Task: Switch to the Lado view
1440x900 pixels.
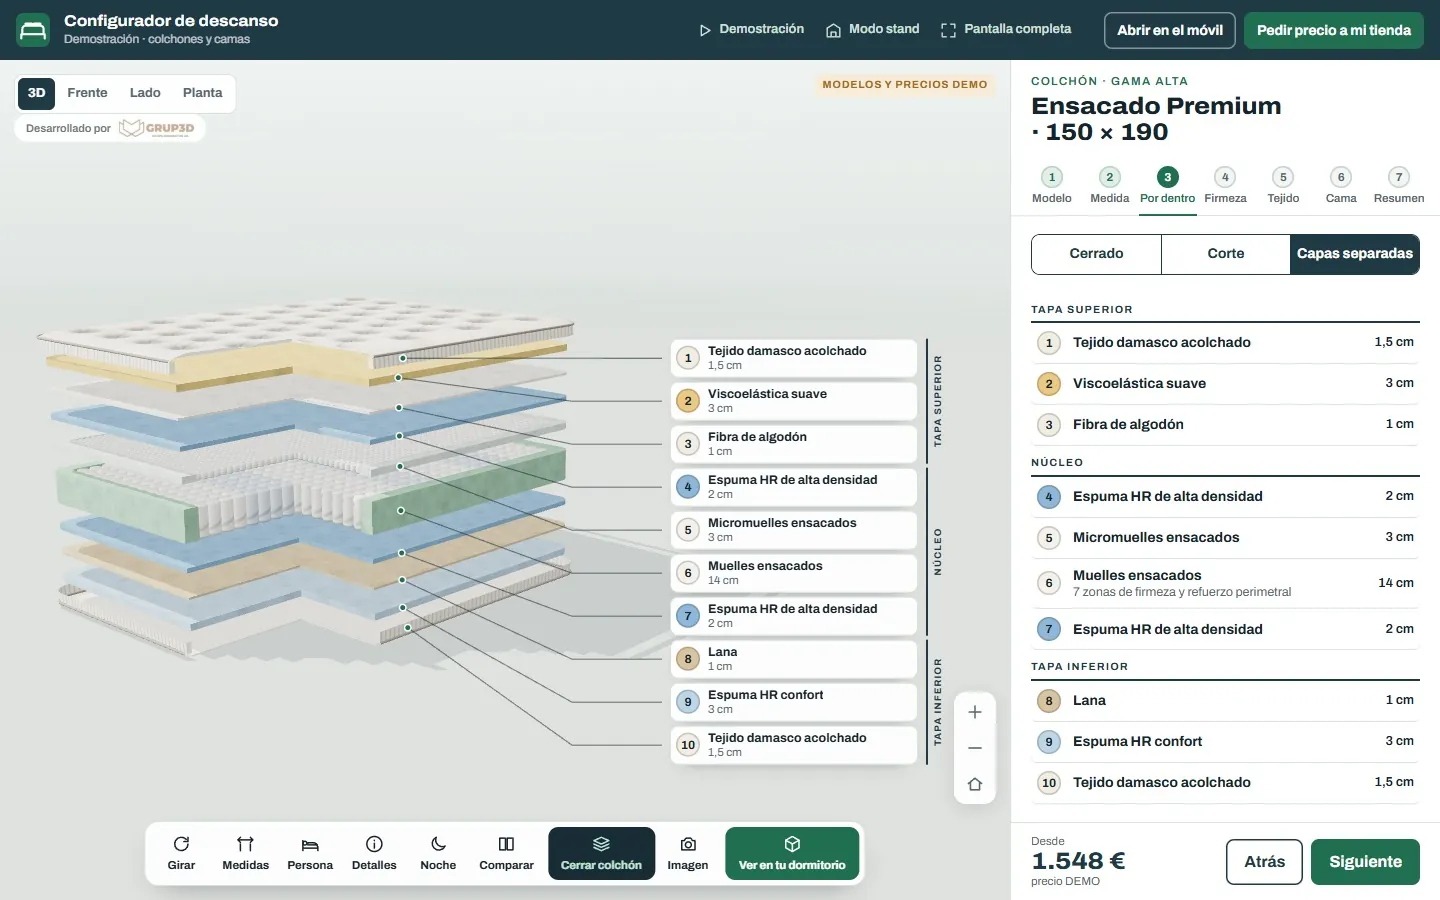Action: (x=145, y=93)
